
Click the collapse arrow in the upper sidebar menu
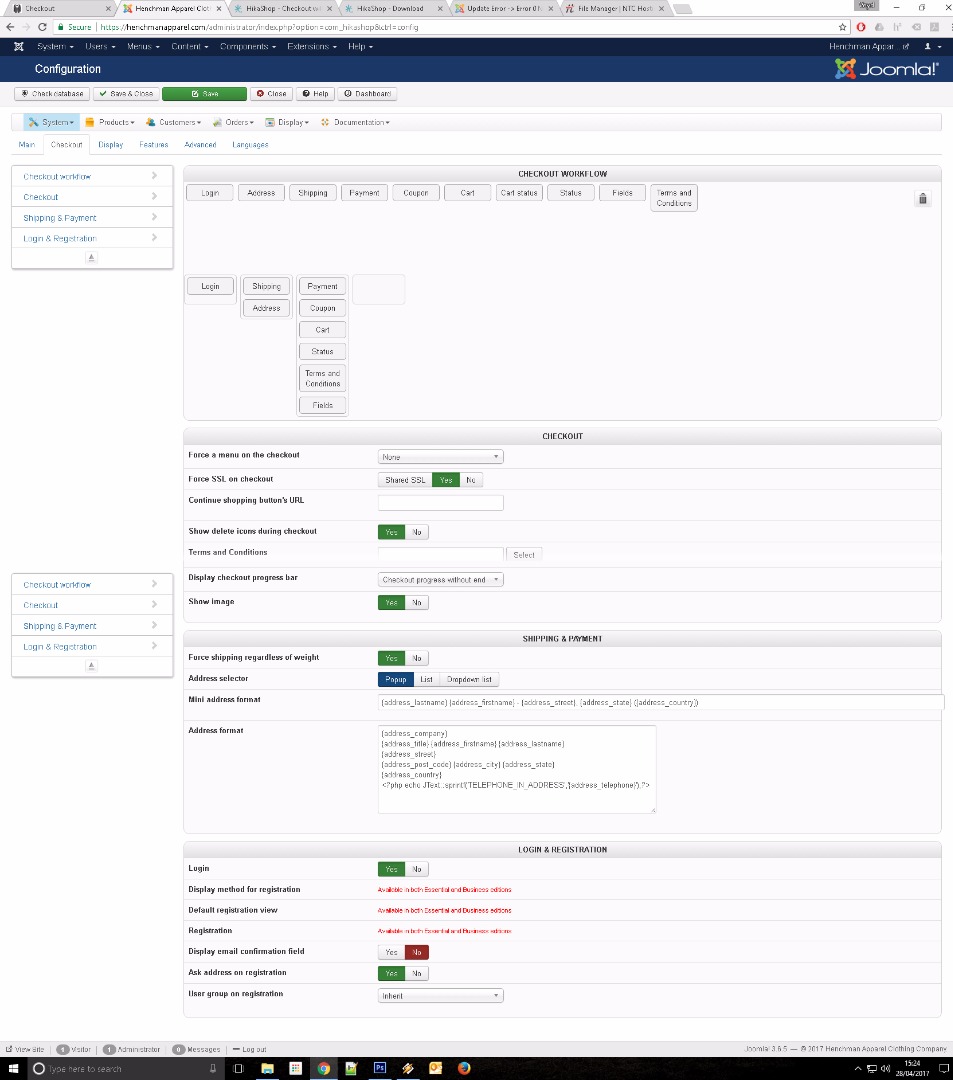tap(92, 258)
